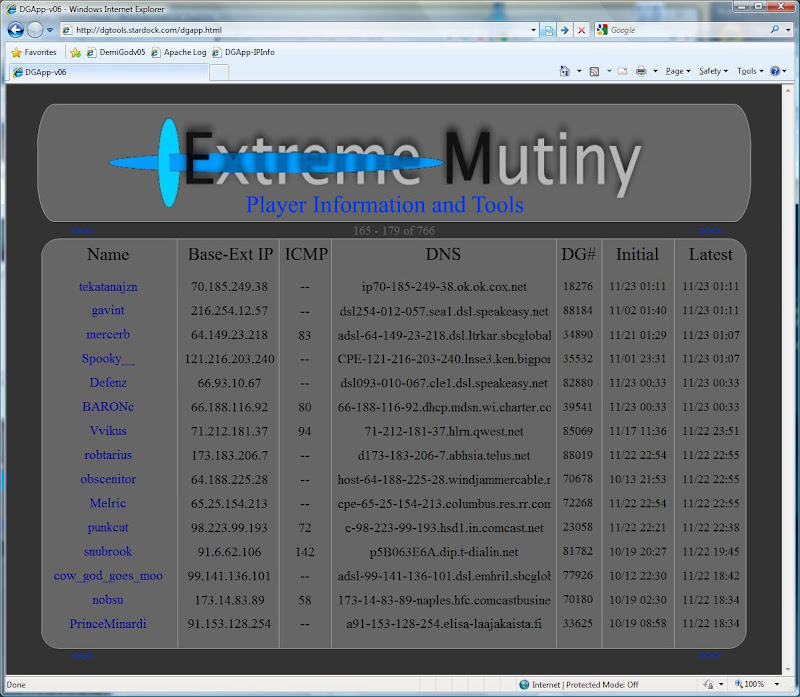Open player Melric link

coord(108,503)
